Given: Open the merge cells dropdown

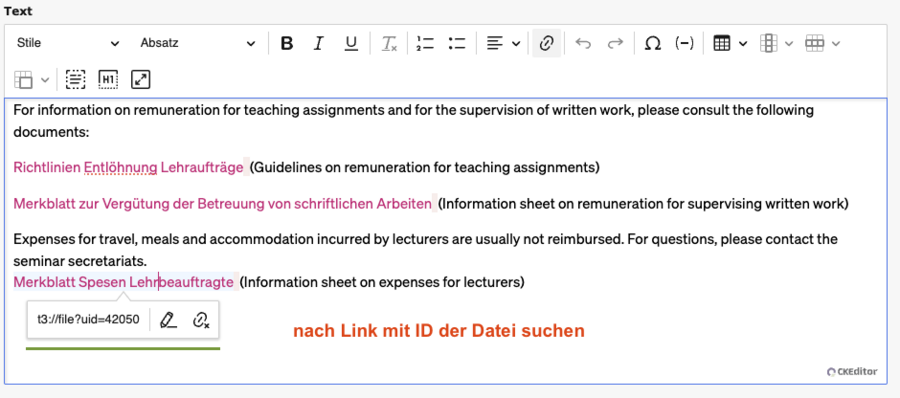Looking at the screenshot, I should (32, 80).
